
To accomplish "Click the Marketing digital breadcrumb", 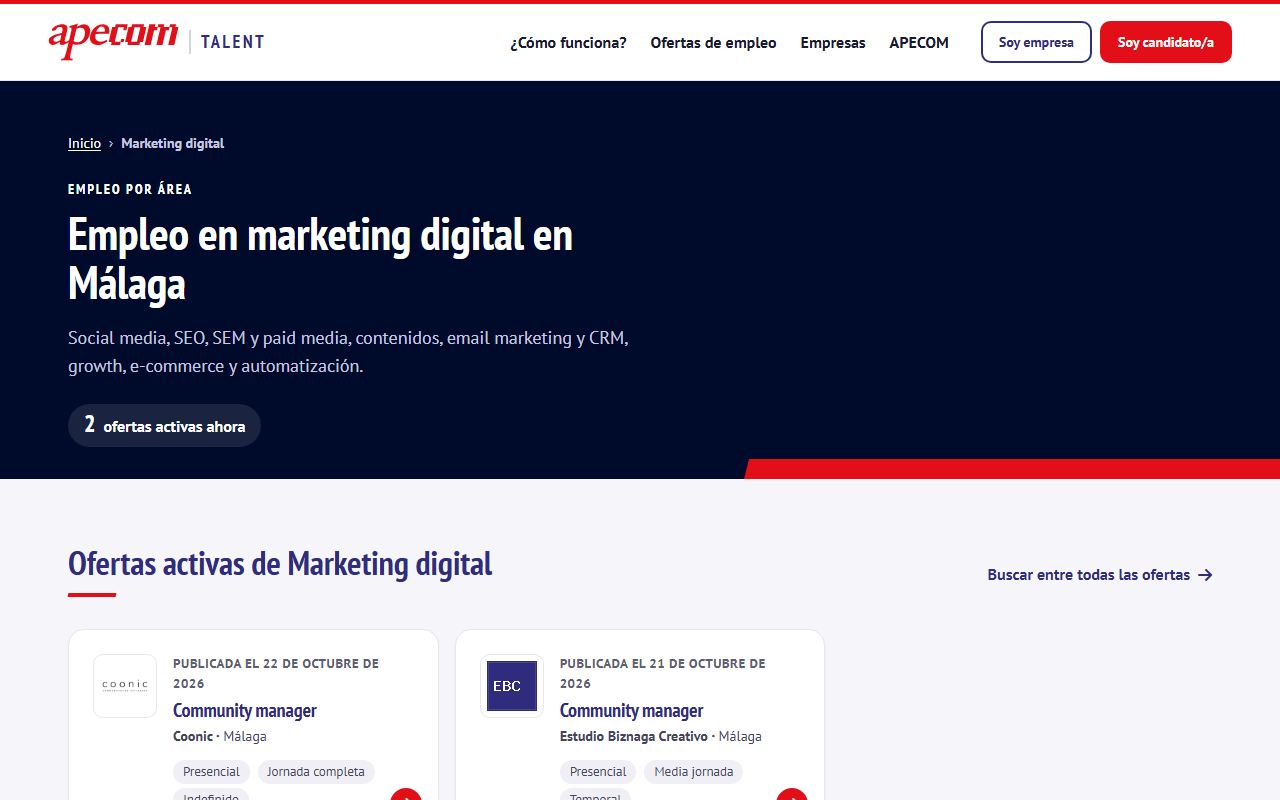I will [172, 143].
